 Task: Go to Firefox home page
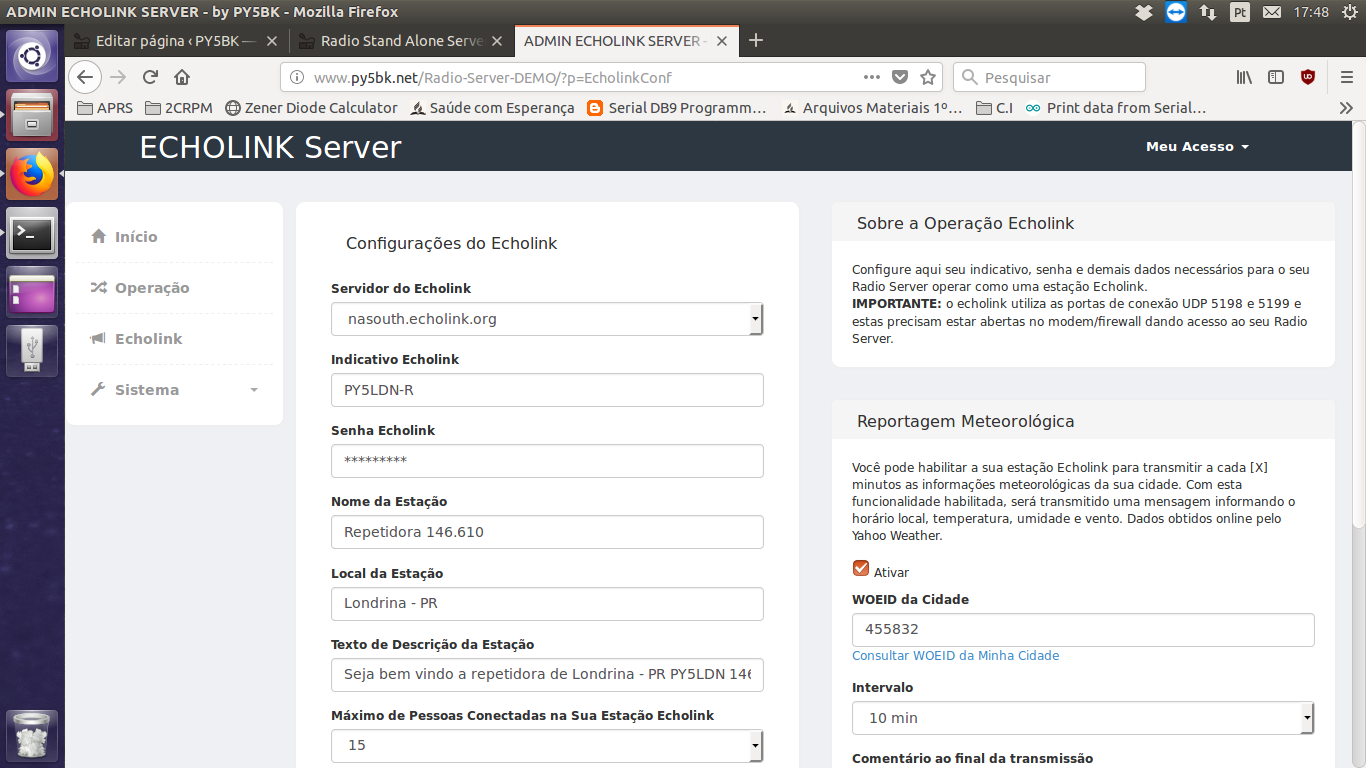(182, 77)
